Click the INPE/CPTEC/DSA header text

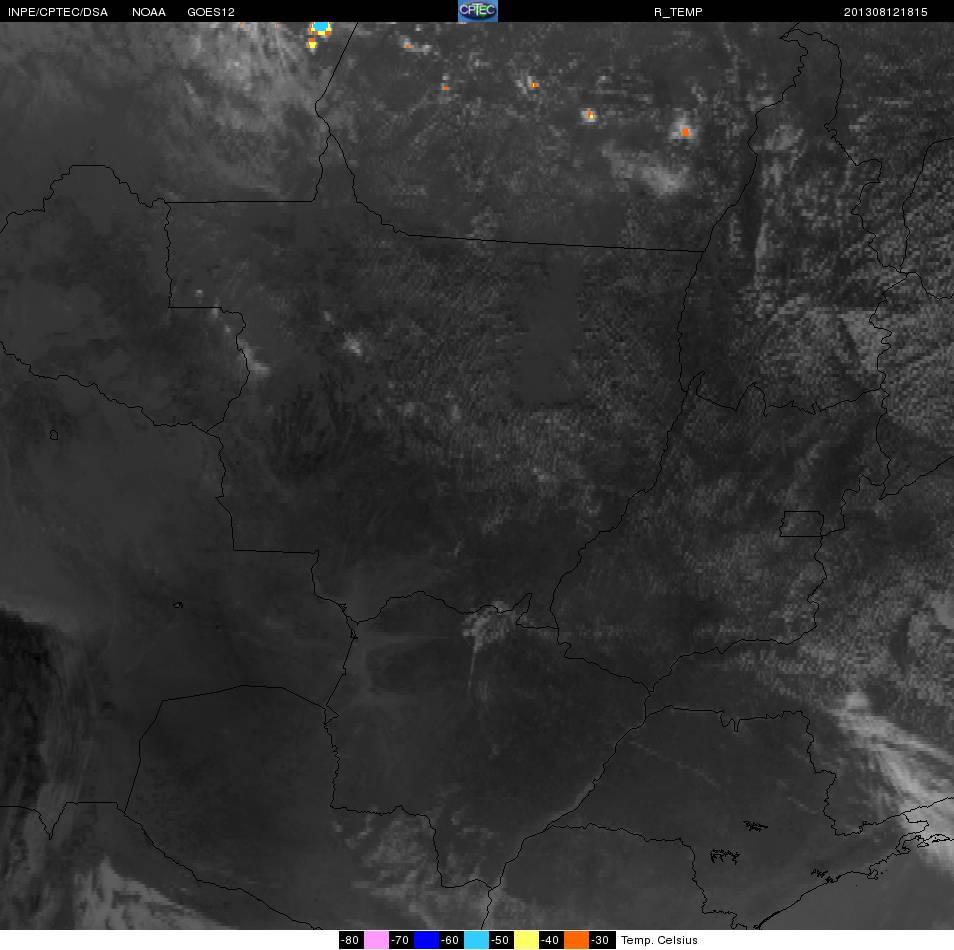tap(58, 12)
